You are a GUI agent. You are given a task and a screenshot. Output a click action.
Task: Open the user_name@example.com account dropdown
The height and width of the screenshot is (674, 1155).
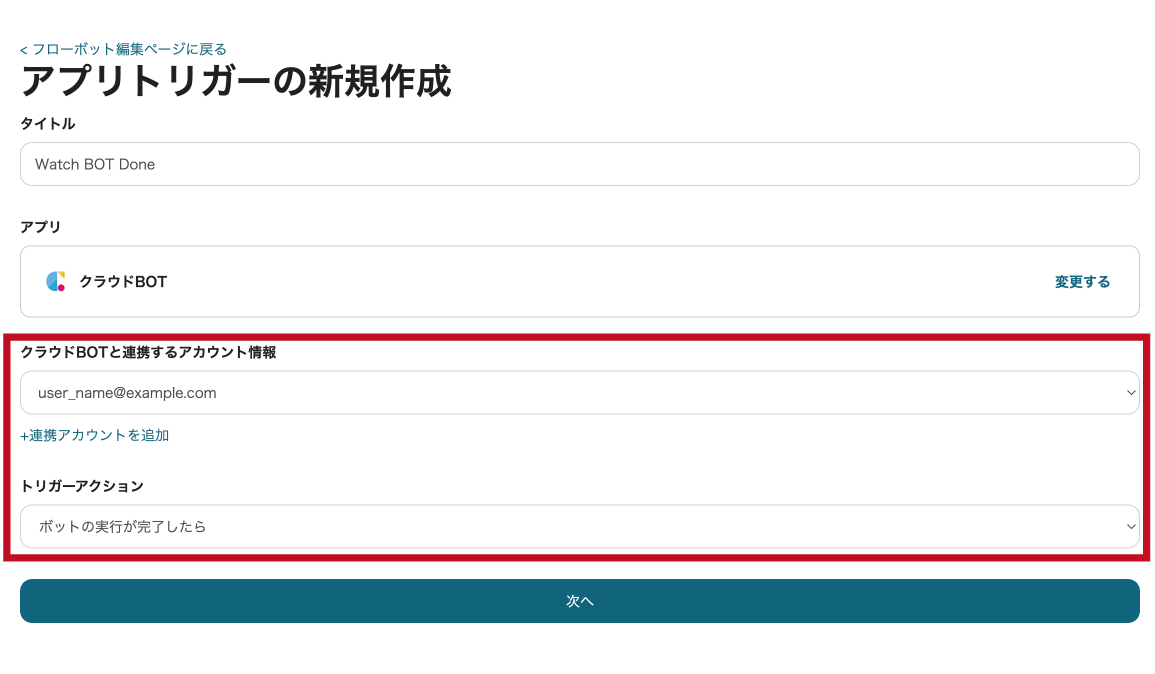click(580, 393)
